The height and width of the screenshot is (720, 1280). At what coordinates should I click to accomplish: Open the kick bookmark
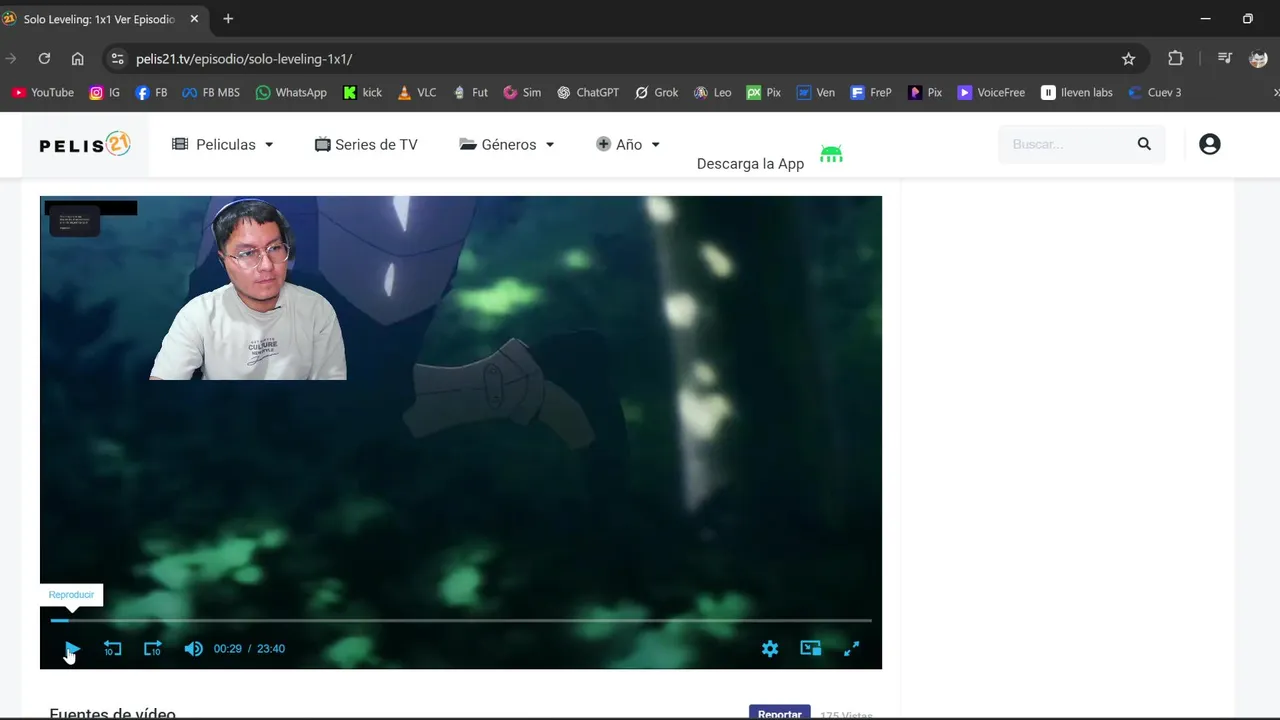[x=362, y=92]
